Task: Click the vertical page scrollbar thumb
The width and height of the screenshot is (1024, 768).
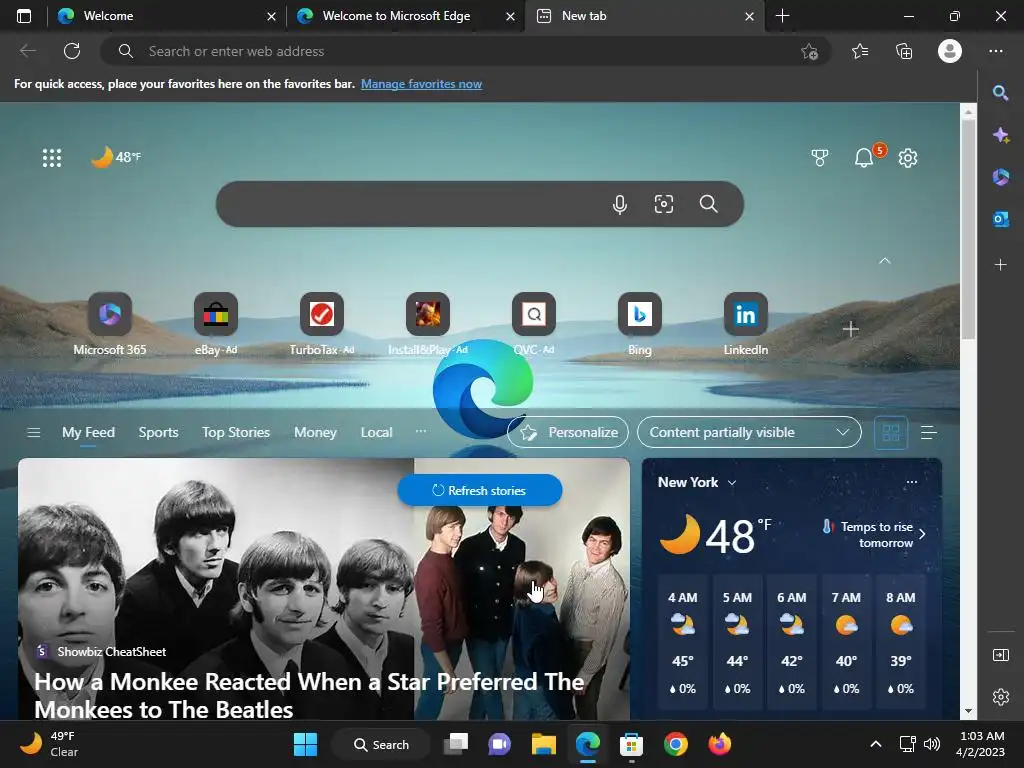Action: click(x=968, y=230)
